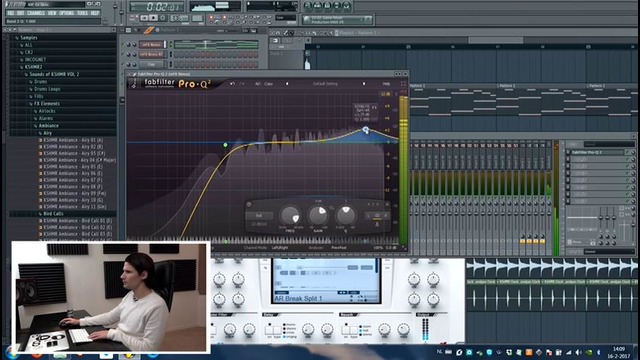Open the Piano Roll via top shortcut icon
Screen dimensions: 640x360
point(327,6)
